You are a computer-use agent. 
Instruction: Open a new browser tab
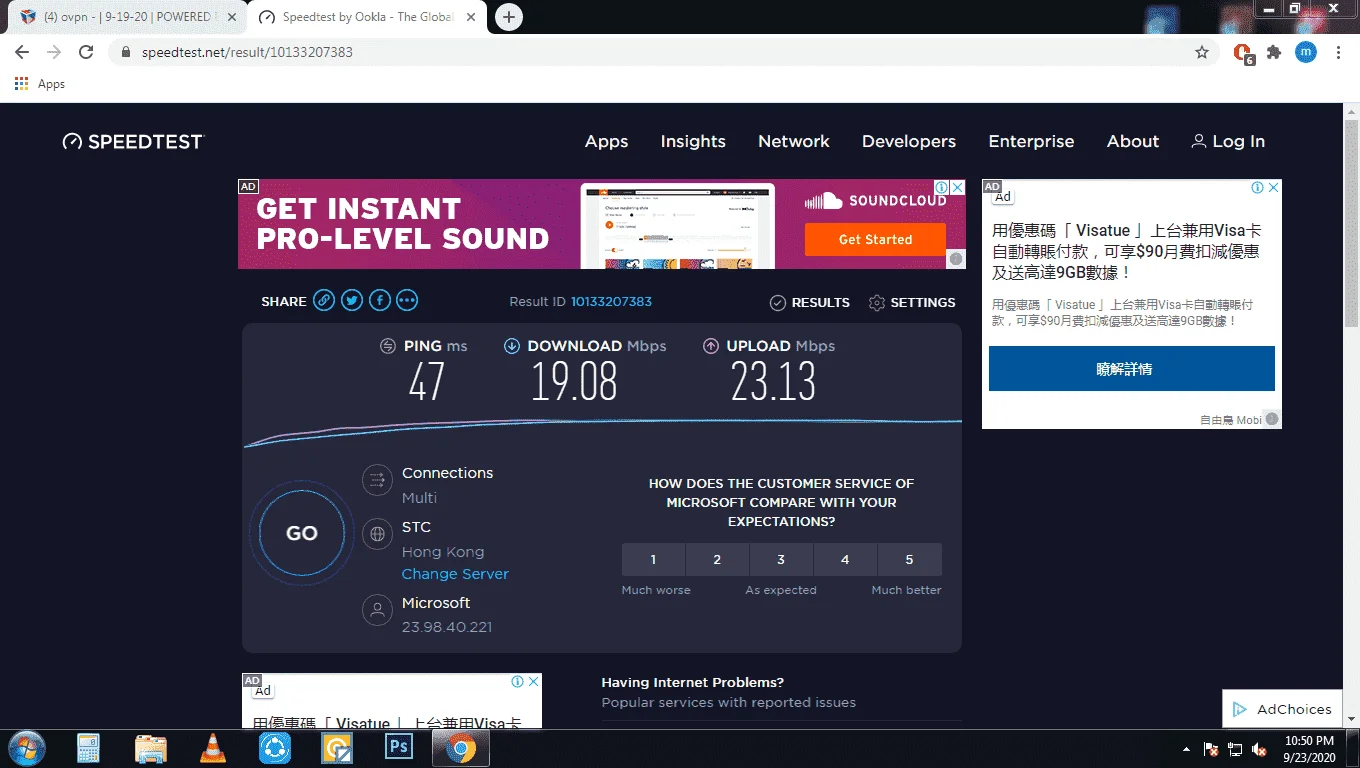[509, 17]
